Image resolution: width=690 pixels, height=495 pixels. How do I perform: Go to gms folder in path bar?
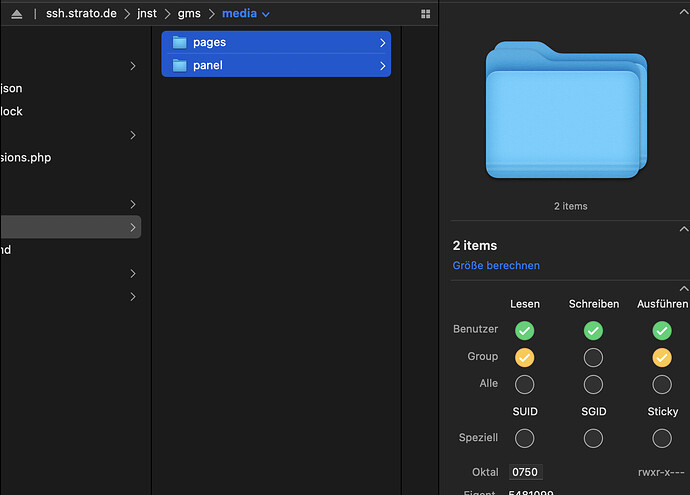pyautogui.click(x=189, y=14)
